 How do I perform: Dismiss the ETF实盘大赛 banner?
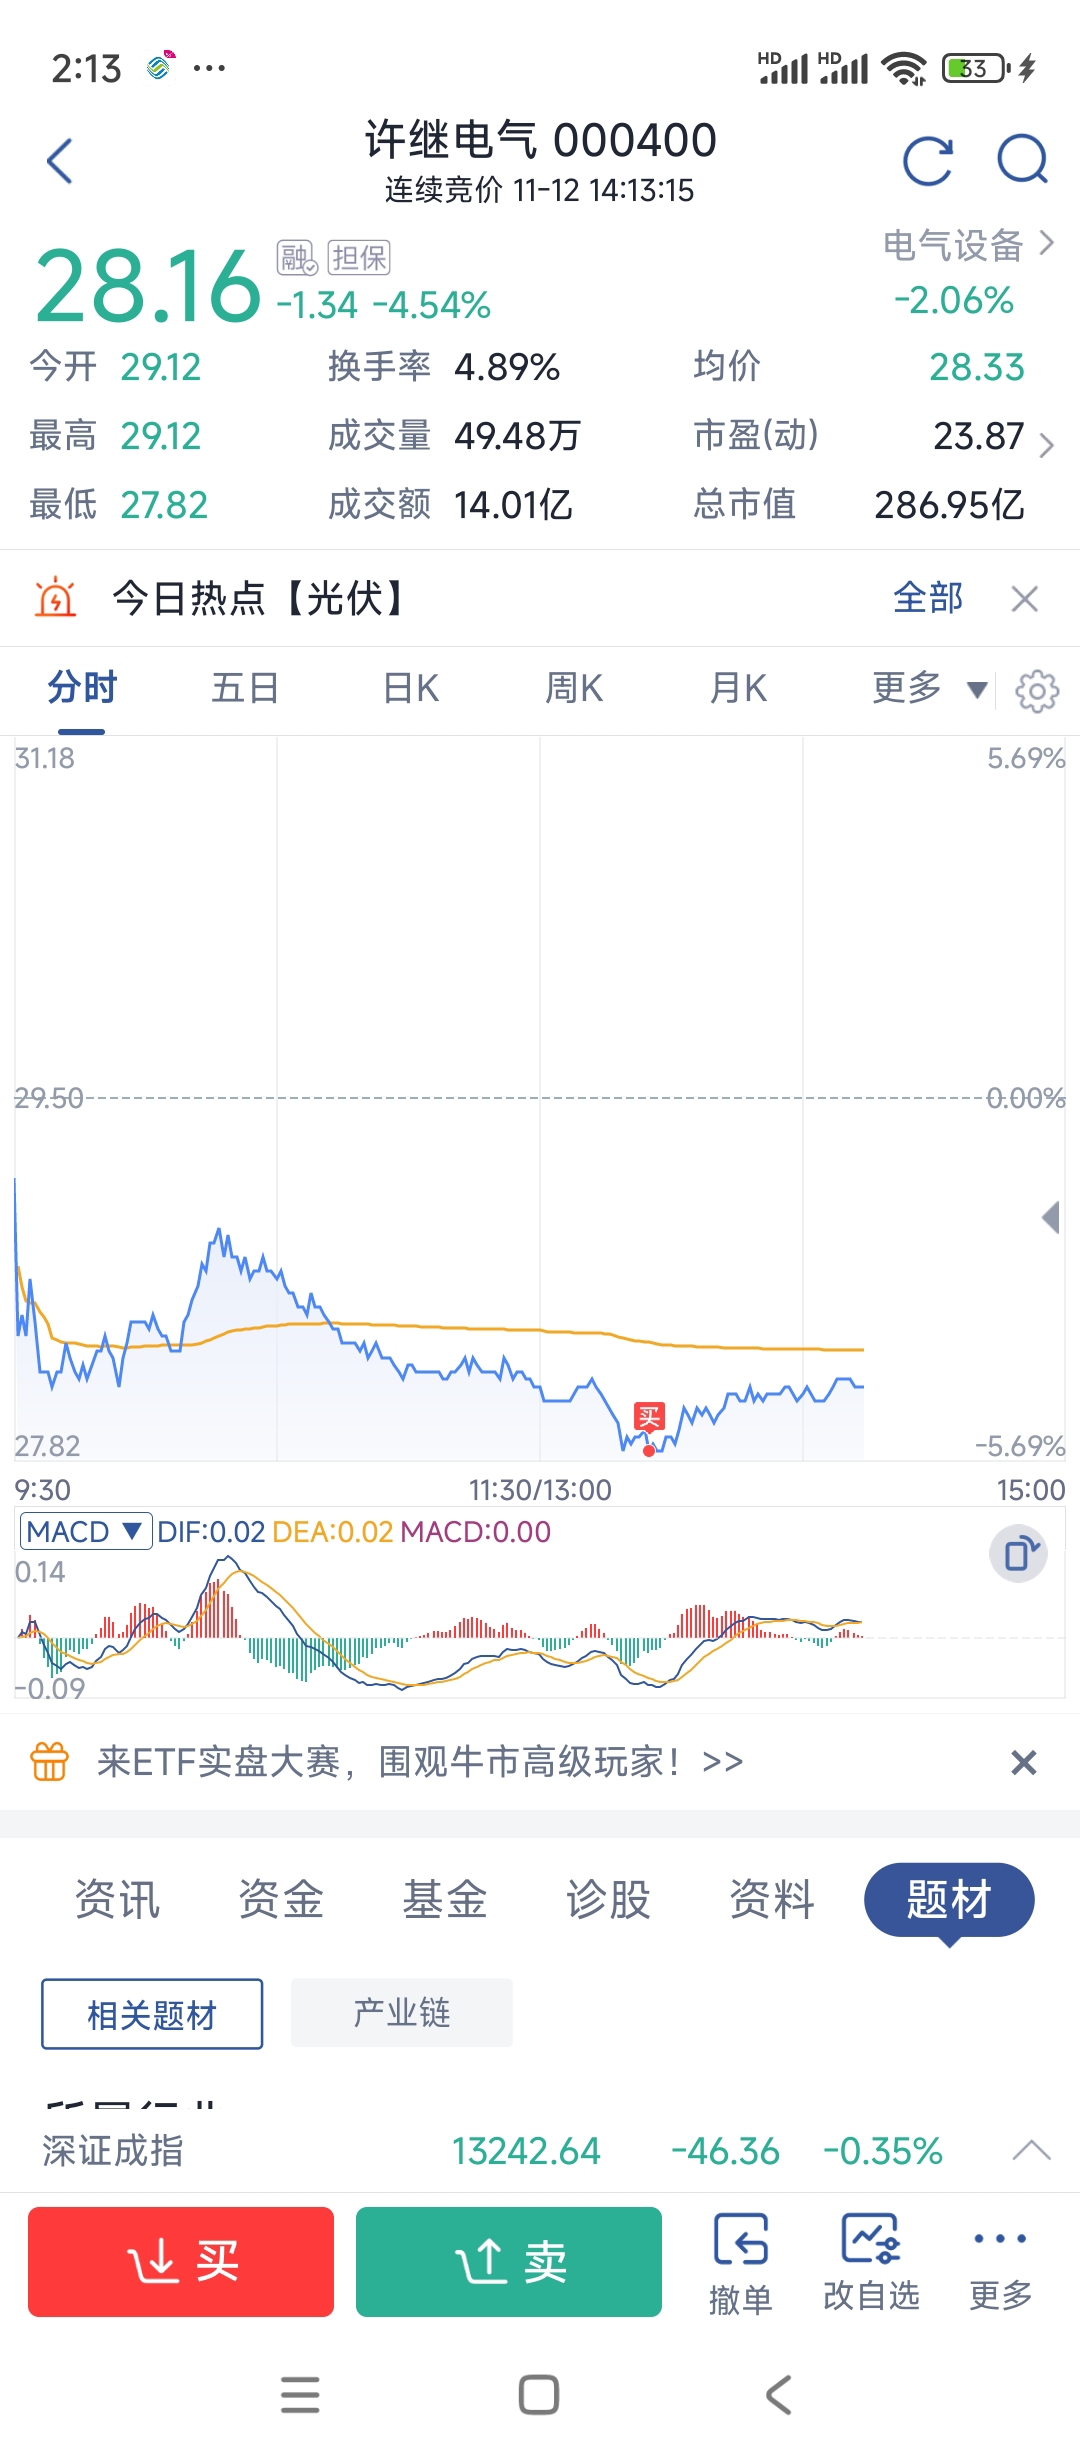(x=1023, y=1762)
